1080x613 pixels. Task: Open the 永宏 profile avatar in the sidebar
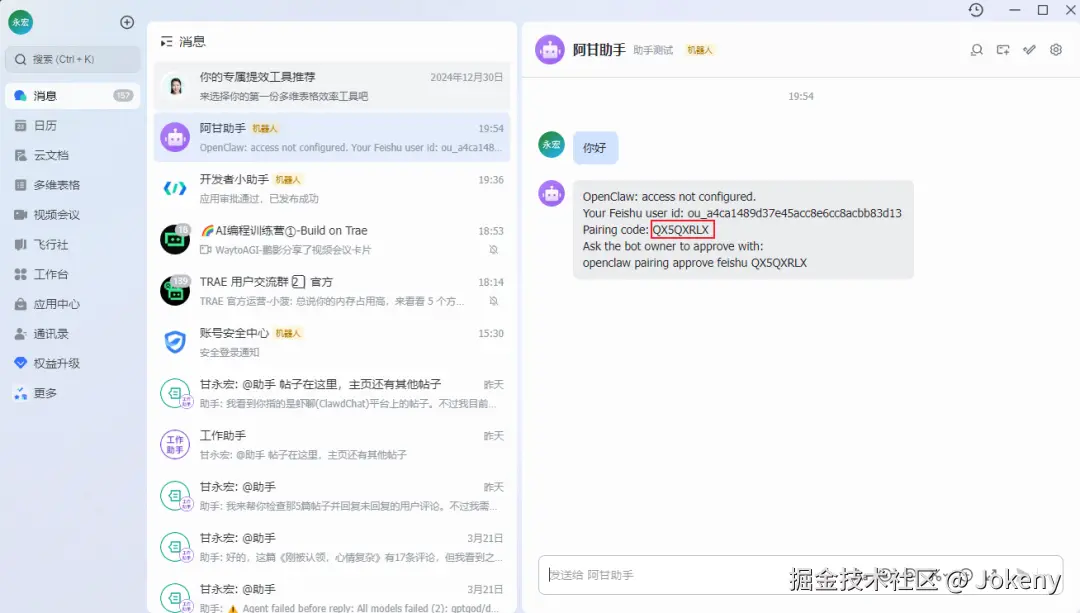tap(21, 22)
